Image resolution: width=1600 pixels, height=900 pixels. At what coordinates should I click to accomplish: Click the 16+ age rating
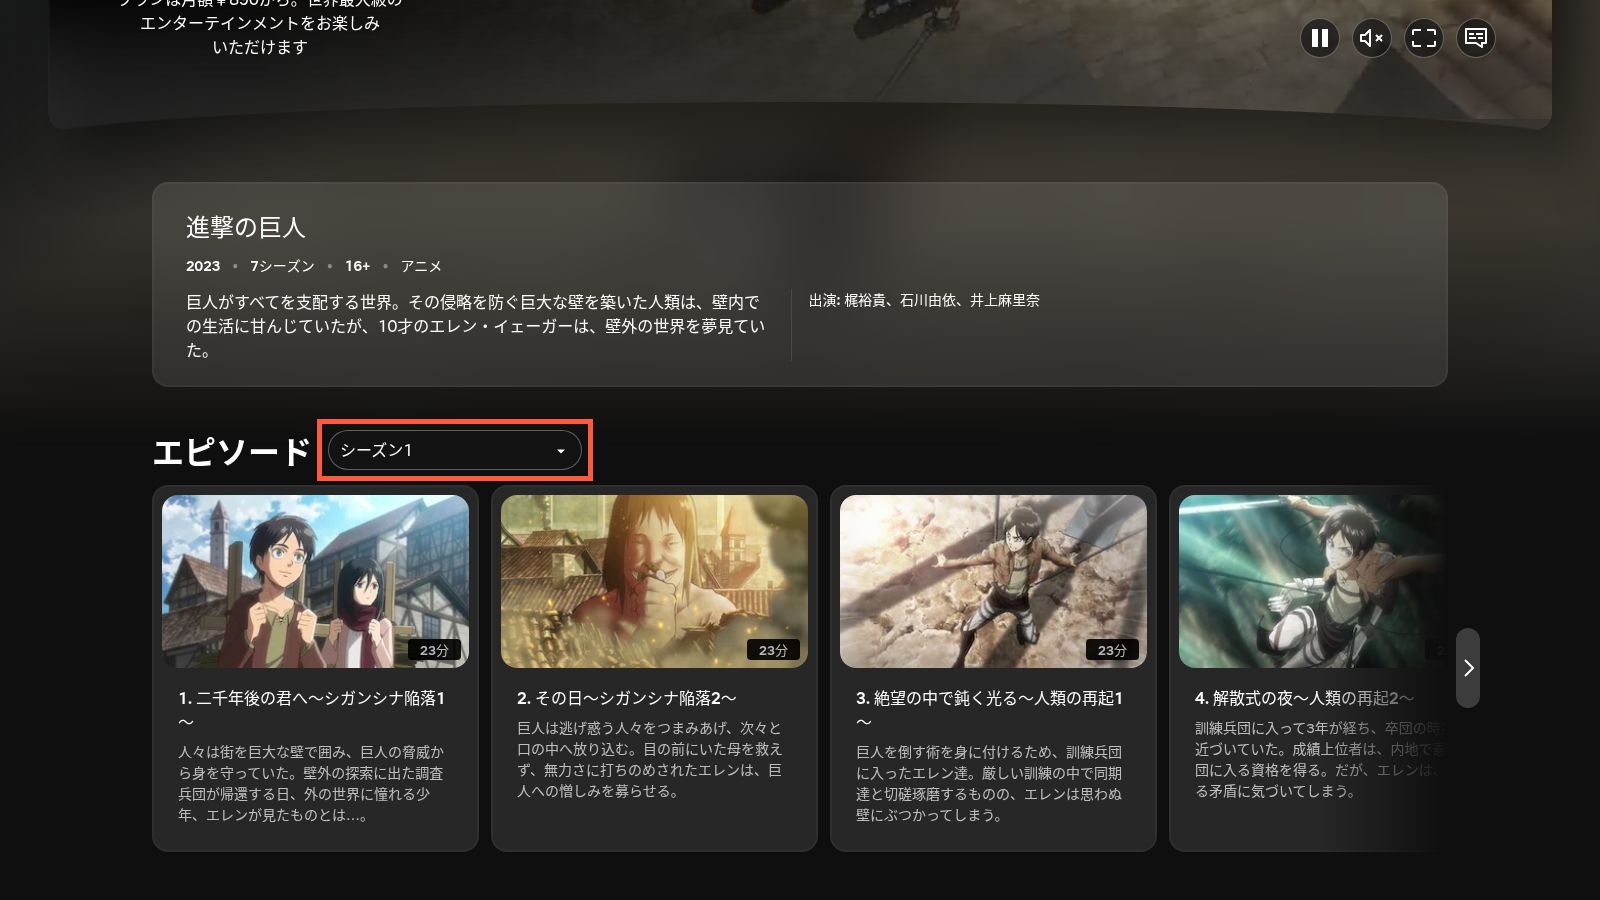358,266
